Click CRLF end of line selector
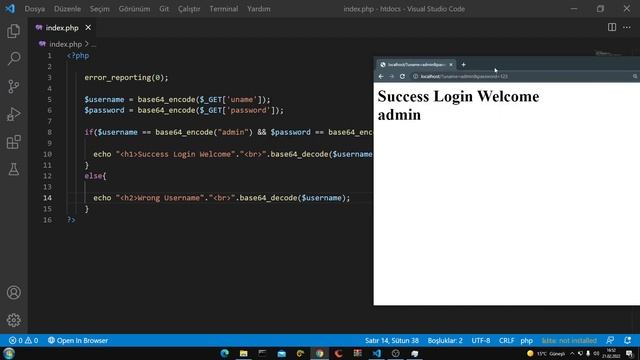The height and width of the screenshot is (360, 640). (x=507, y=340)
